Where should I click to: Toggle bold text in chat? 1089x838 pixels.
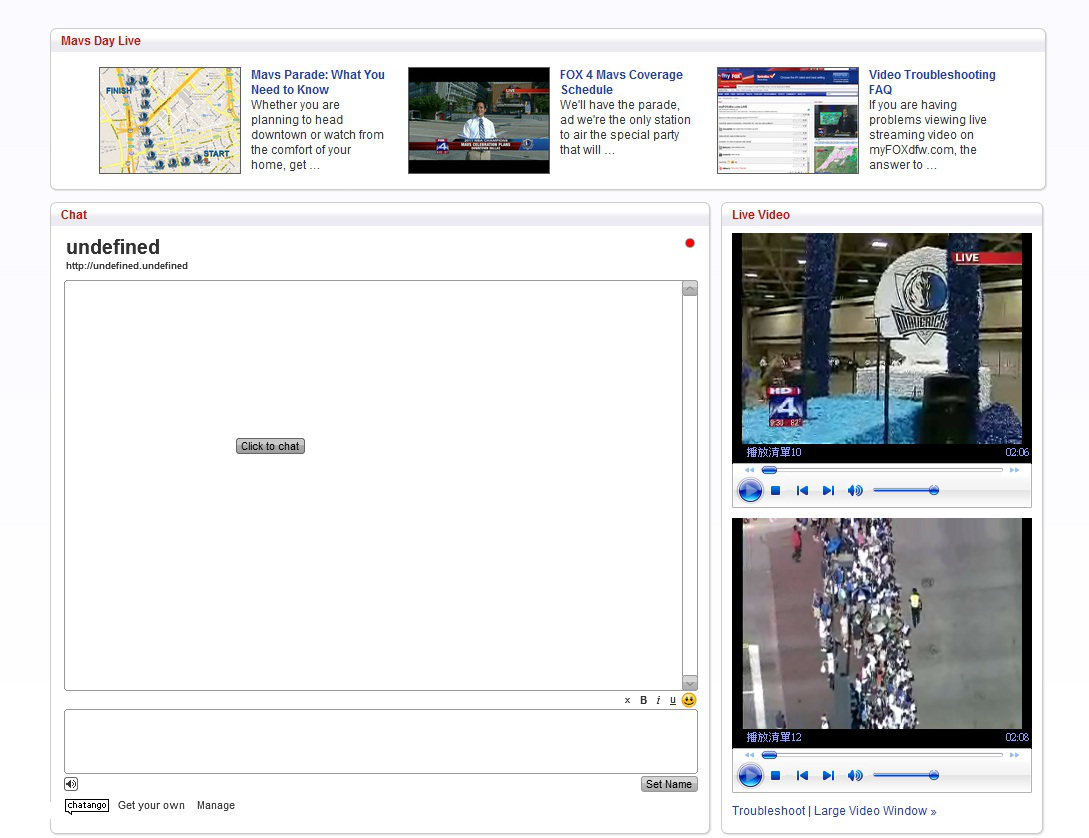tap(643, 700)
